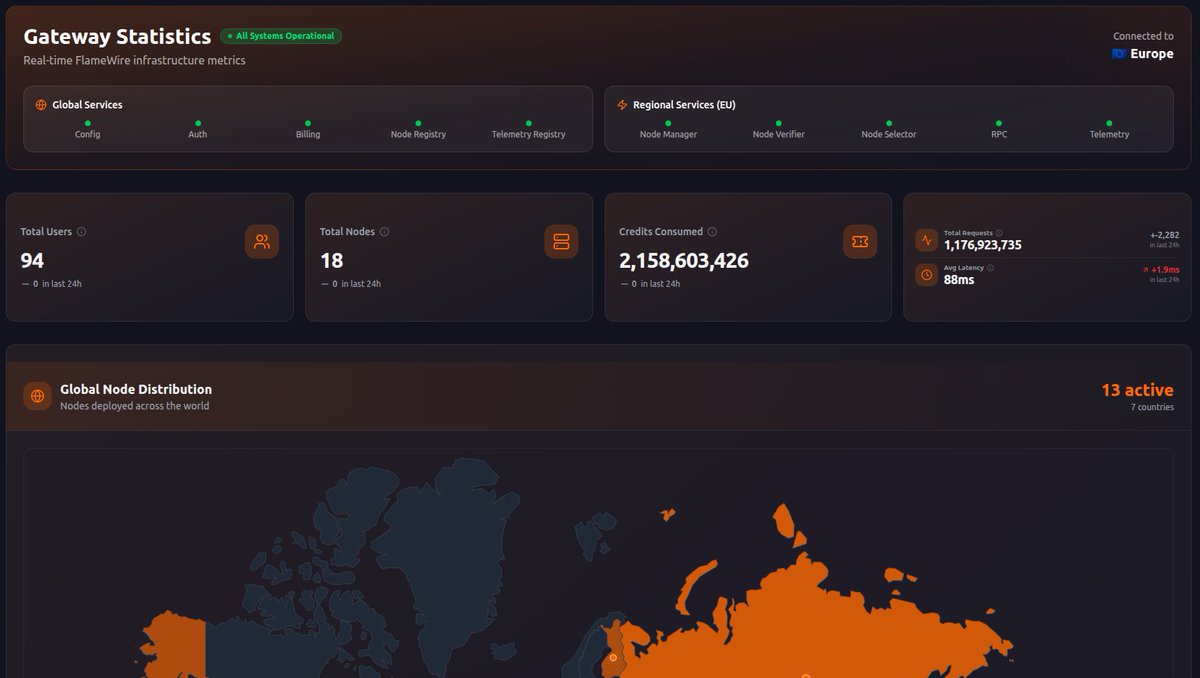Click the Global Node Distribution globe icon
This screenshot has height=678, width=1200.
(x=38, y=396)
